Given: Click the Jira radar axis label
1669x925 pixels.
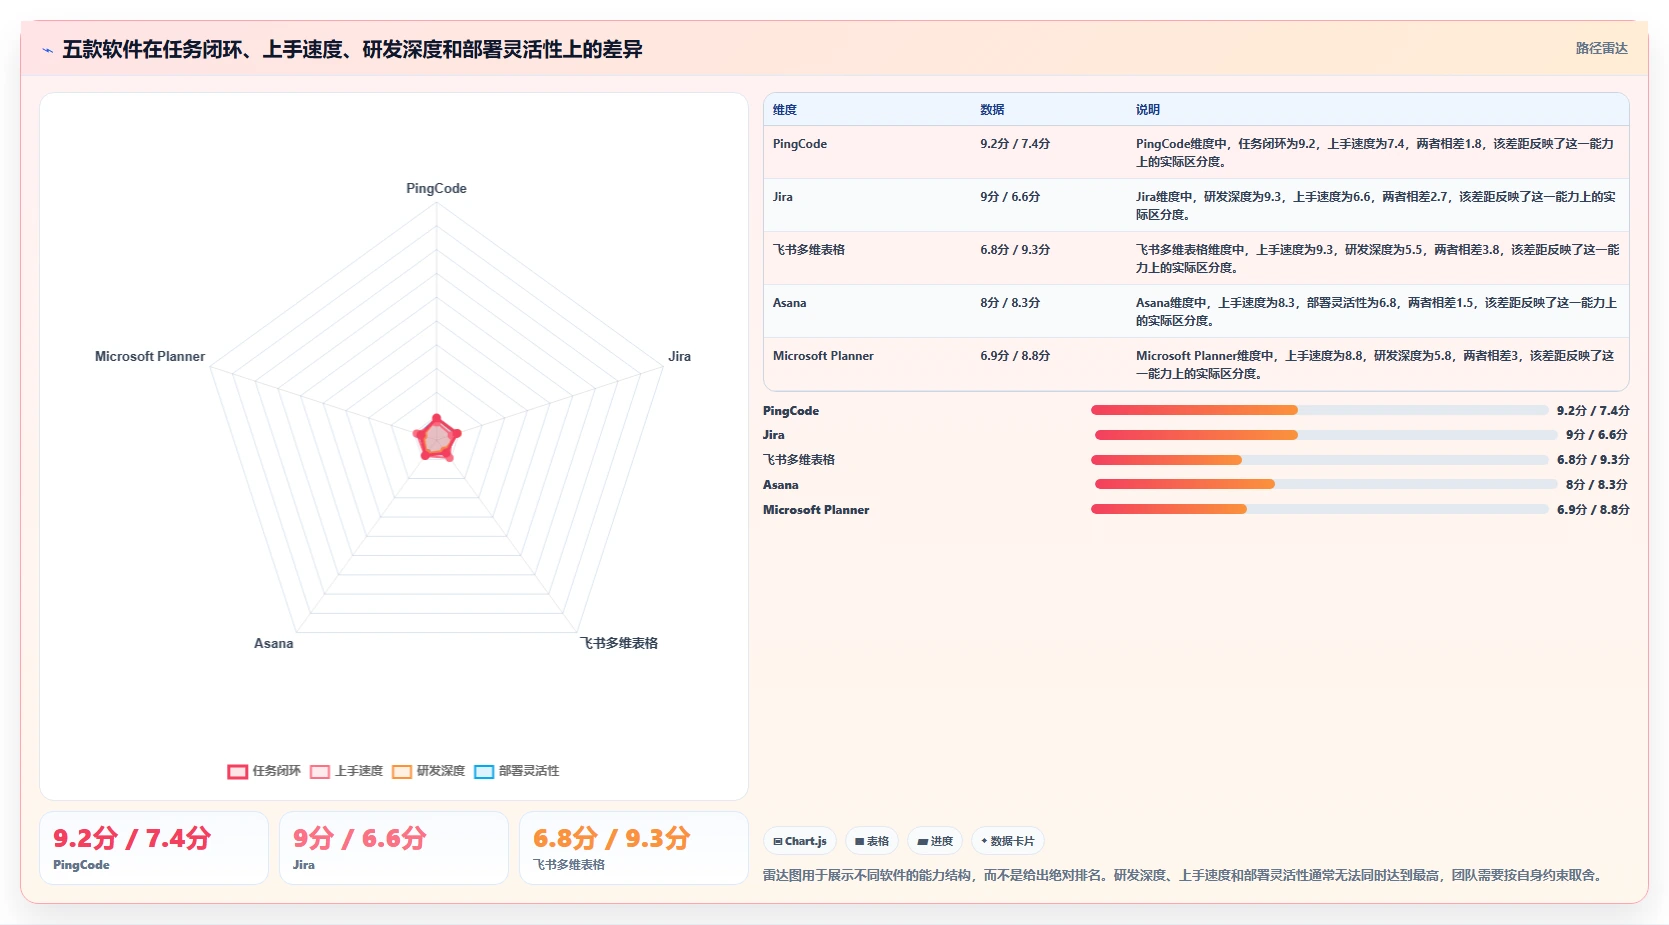Looking at the screenshot, I should [679, 356].
